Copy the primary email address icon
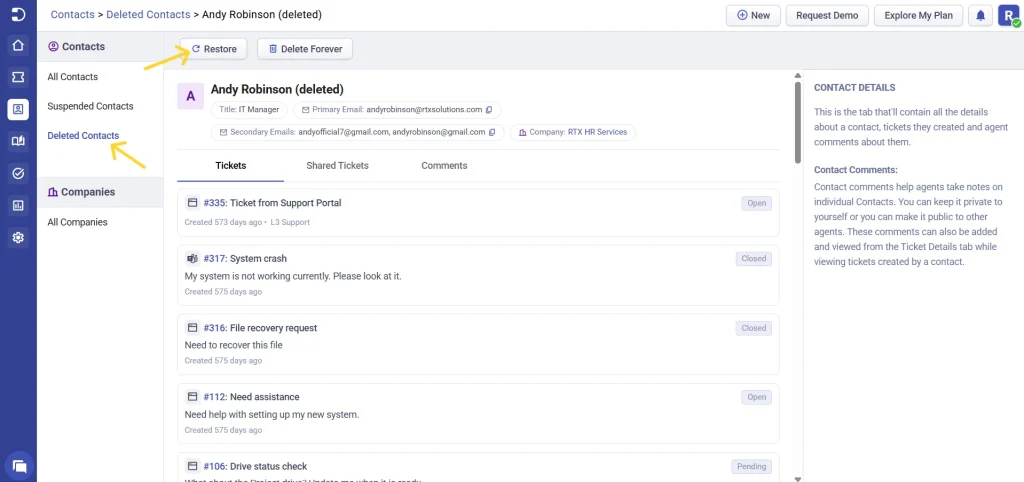 click(489, 110)
